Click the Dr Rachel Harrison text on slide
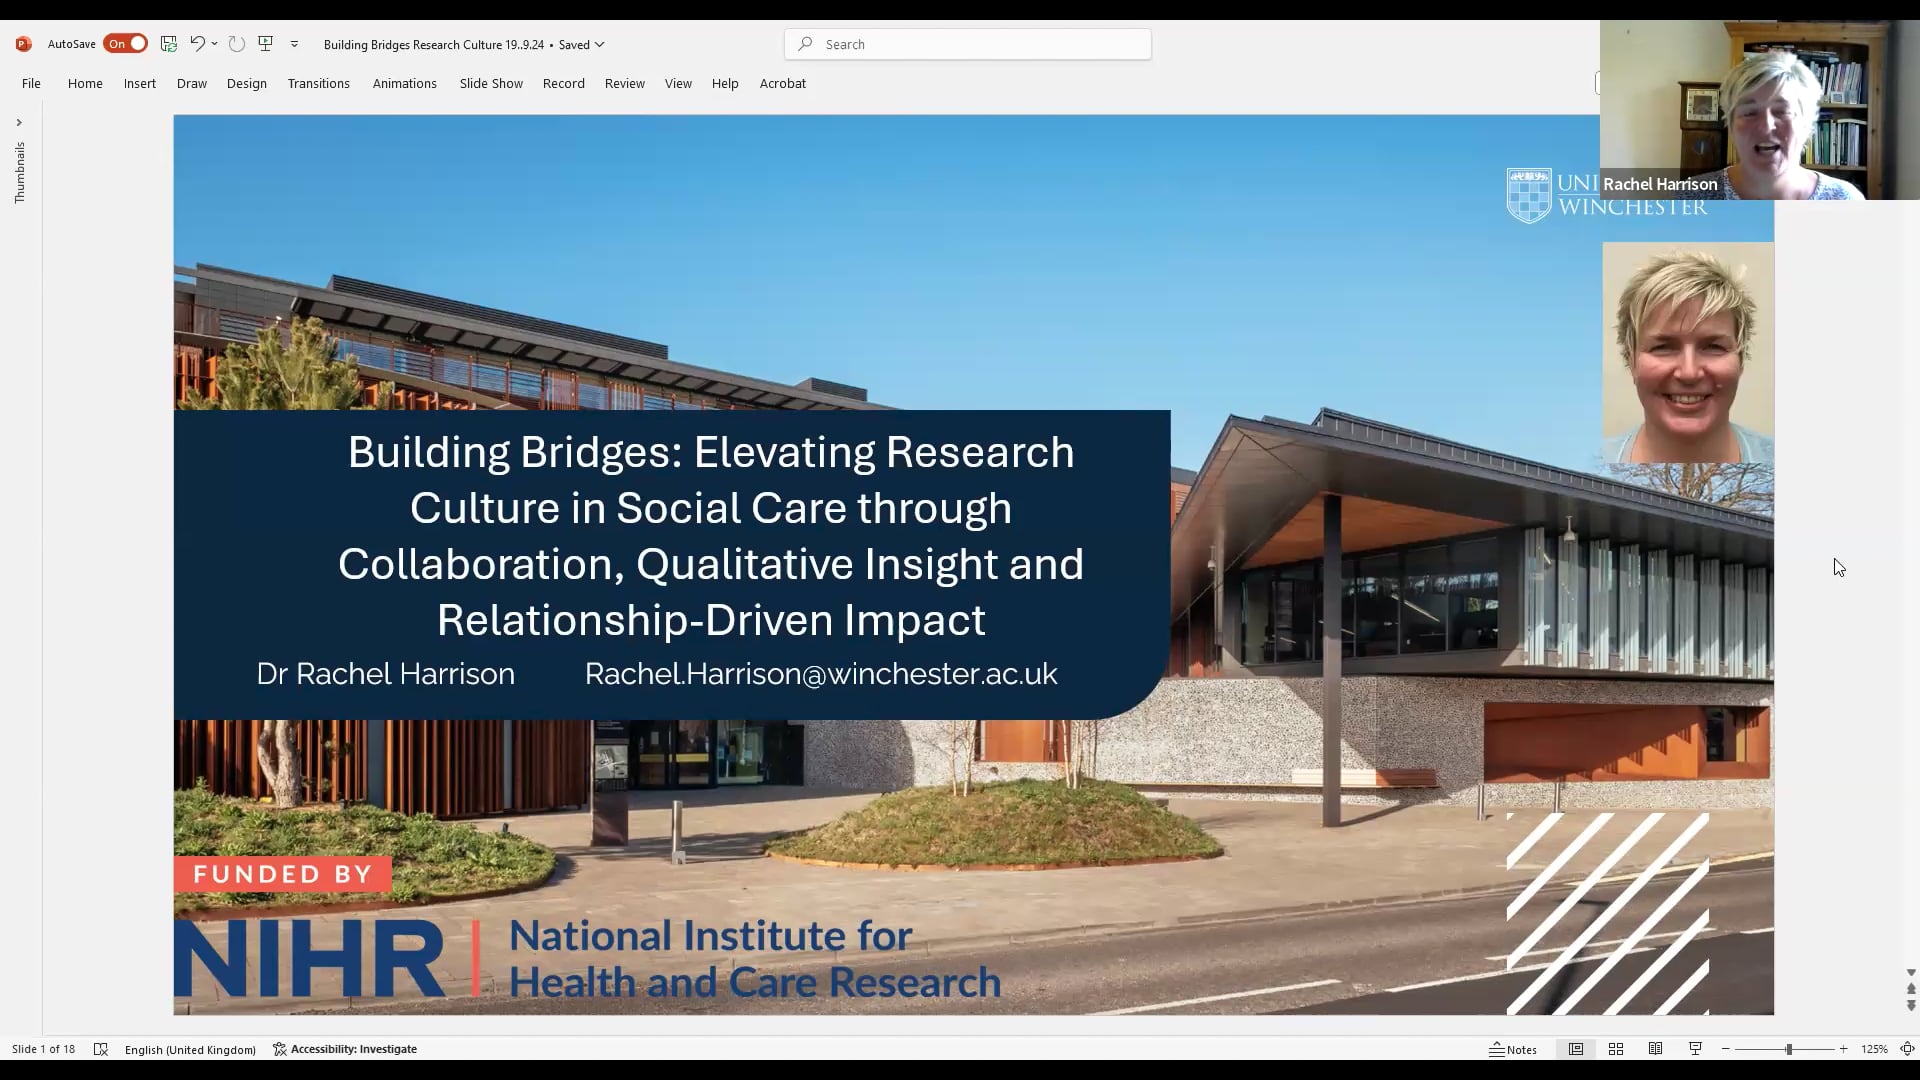Image resolution: width=1920 pixels, height=1080 pixels. click(x=385, y=674)
